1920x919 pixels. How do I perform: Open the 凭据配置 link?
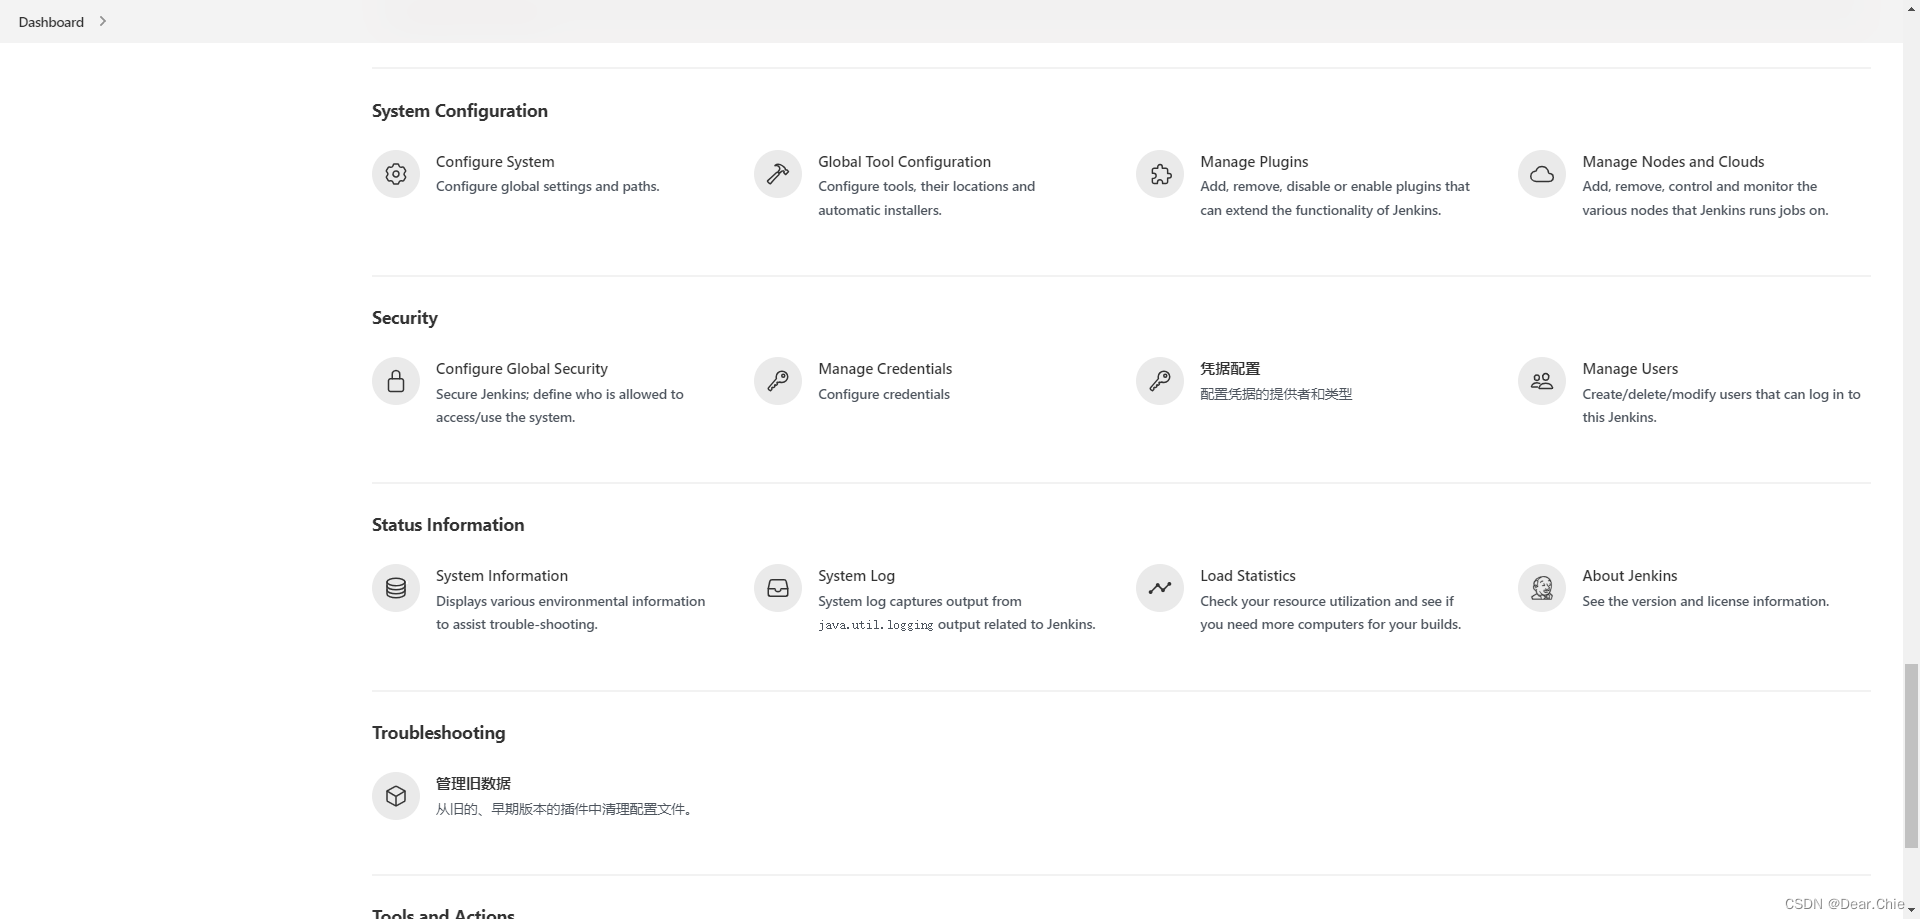(1230, 369)
